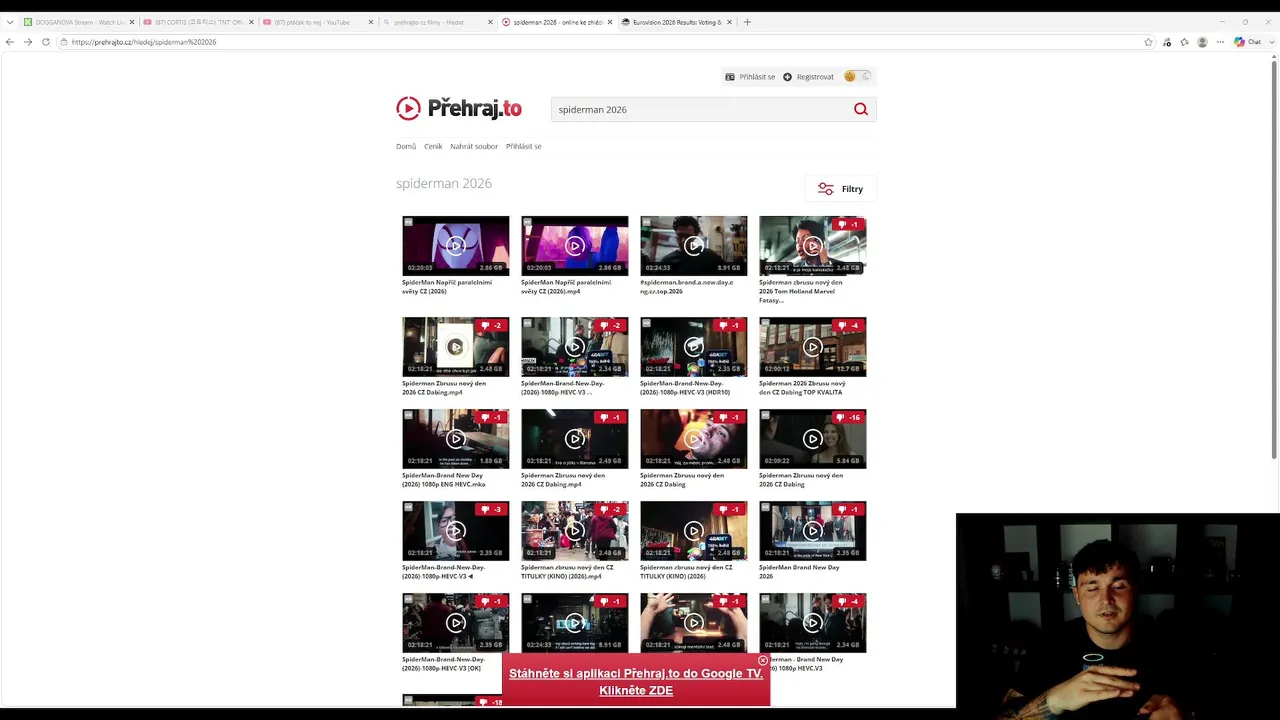
Task: Click the -4 dislike badge on 'TOP KVALITA' video
Action: (x=849, y=325)
